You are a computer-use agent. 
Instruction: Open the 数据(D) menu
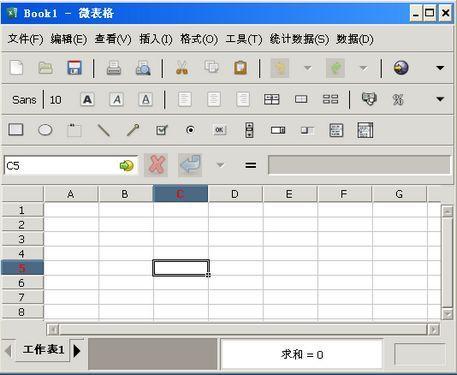(x=355, y=39)
